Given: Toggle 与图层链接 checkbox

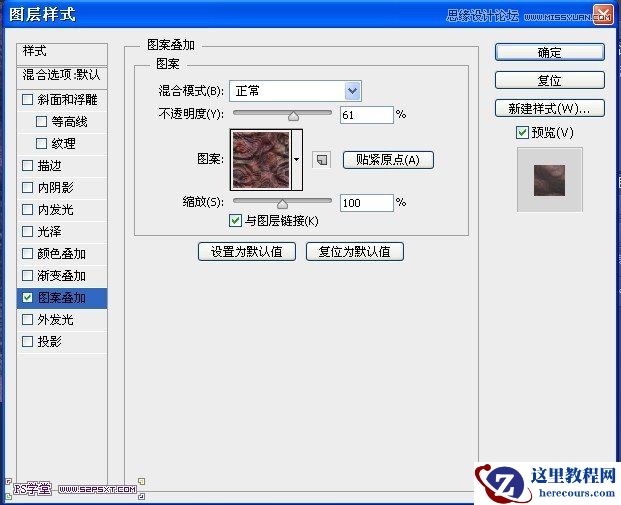Looking at the screenshot, I should coord(235,220).
